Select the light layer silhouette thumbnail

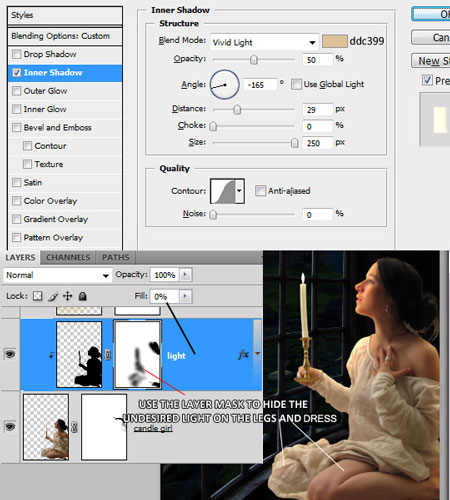pos(79,354)
